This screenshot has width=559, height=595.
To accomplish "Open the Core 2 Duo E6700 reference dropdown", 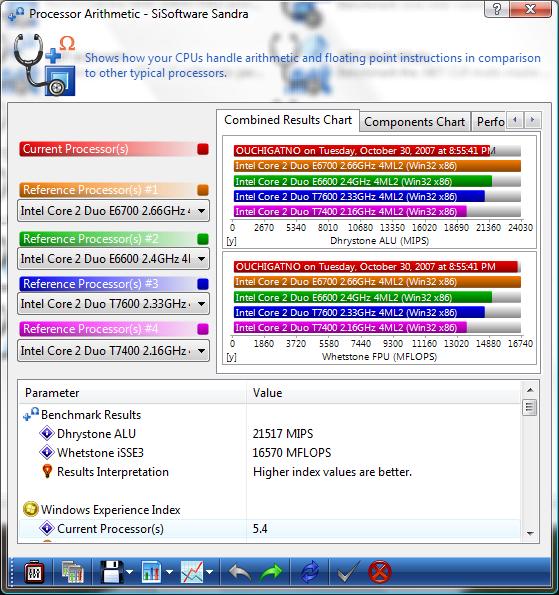I will coord(113,211).
